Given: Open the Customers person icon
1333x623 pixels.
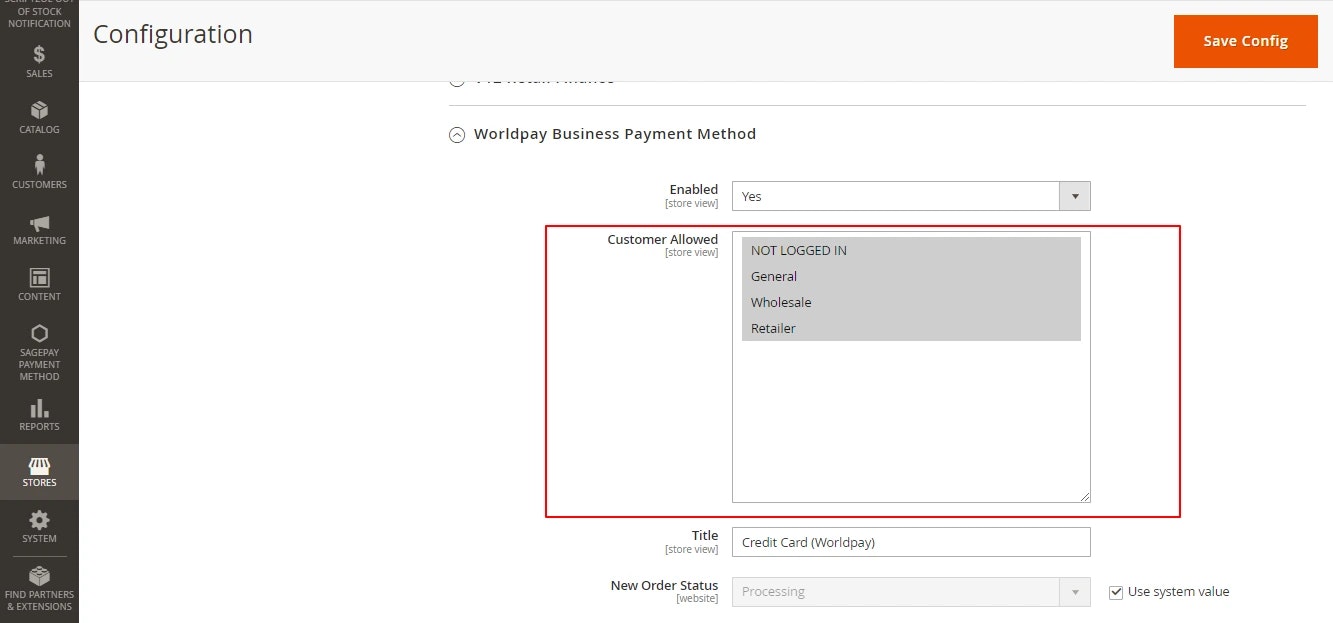Looking at the screenshot, I should tap(39, 165).
